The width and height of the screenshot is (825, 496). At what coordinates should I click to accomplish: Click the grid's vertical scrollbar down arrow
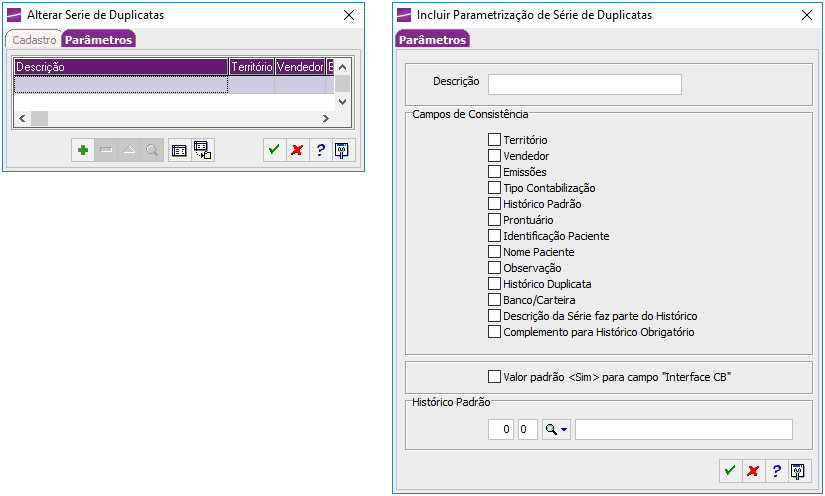[x=342, y=101]
